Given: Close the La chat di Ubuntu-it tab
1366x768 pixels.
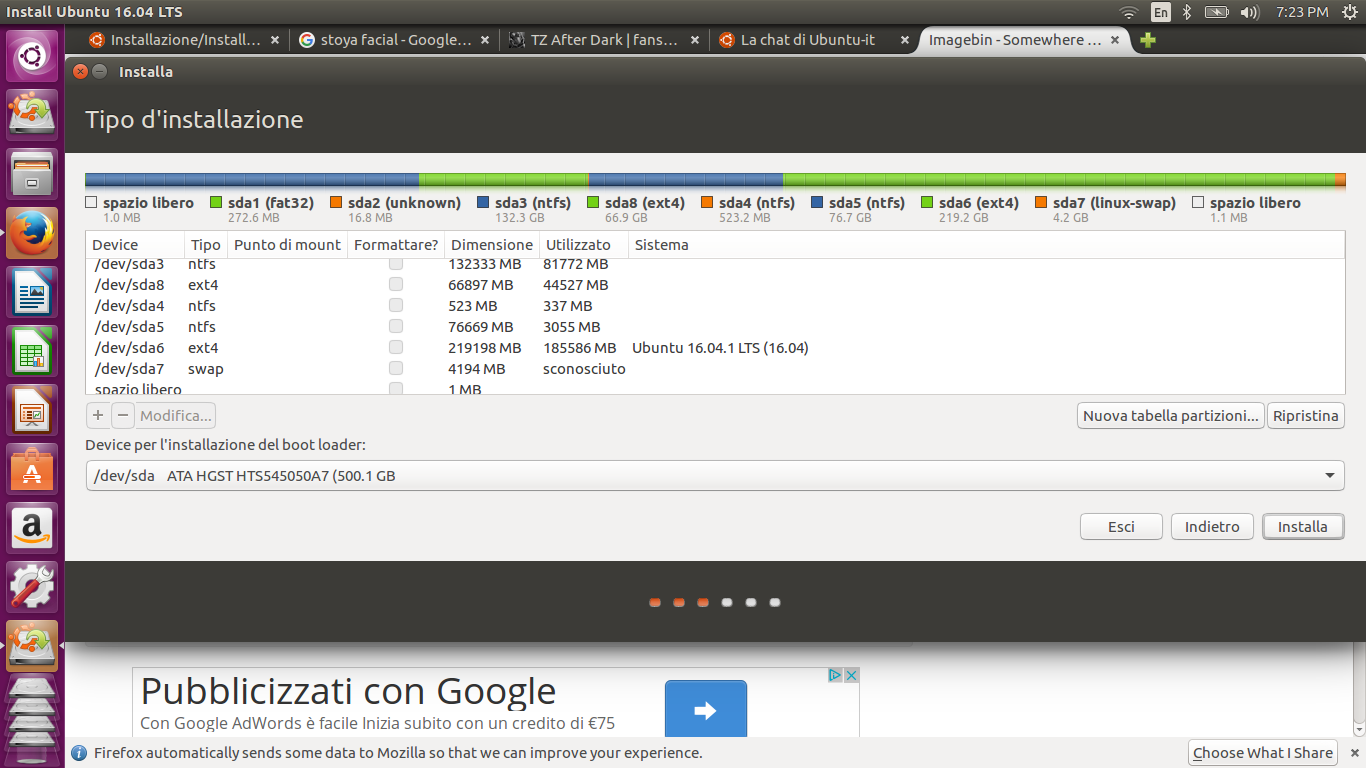Looking at the screenshot, I should point(905,40).
